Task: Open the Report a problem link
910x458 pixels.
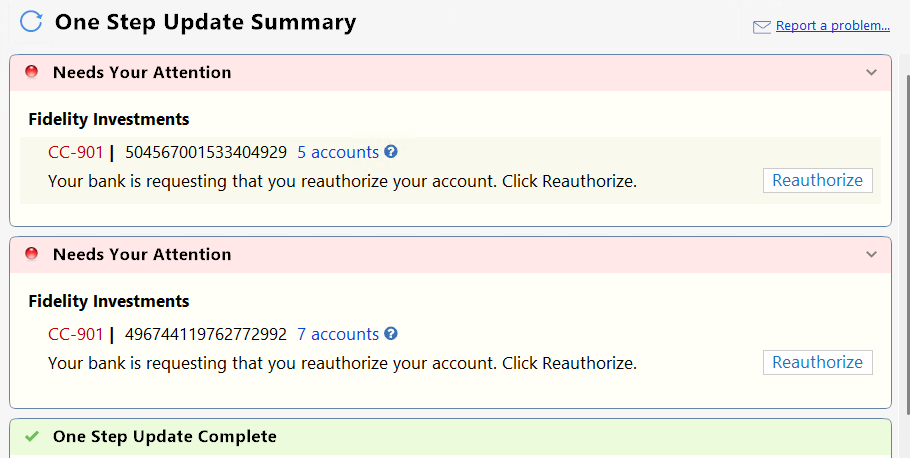Action: coord(832,26)
